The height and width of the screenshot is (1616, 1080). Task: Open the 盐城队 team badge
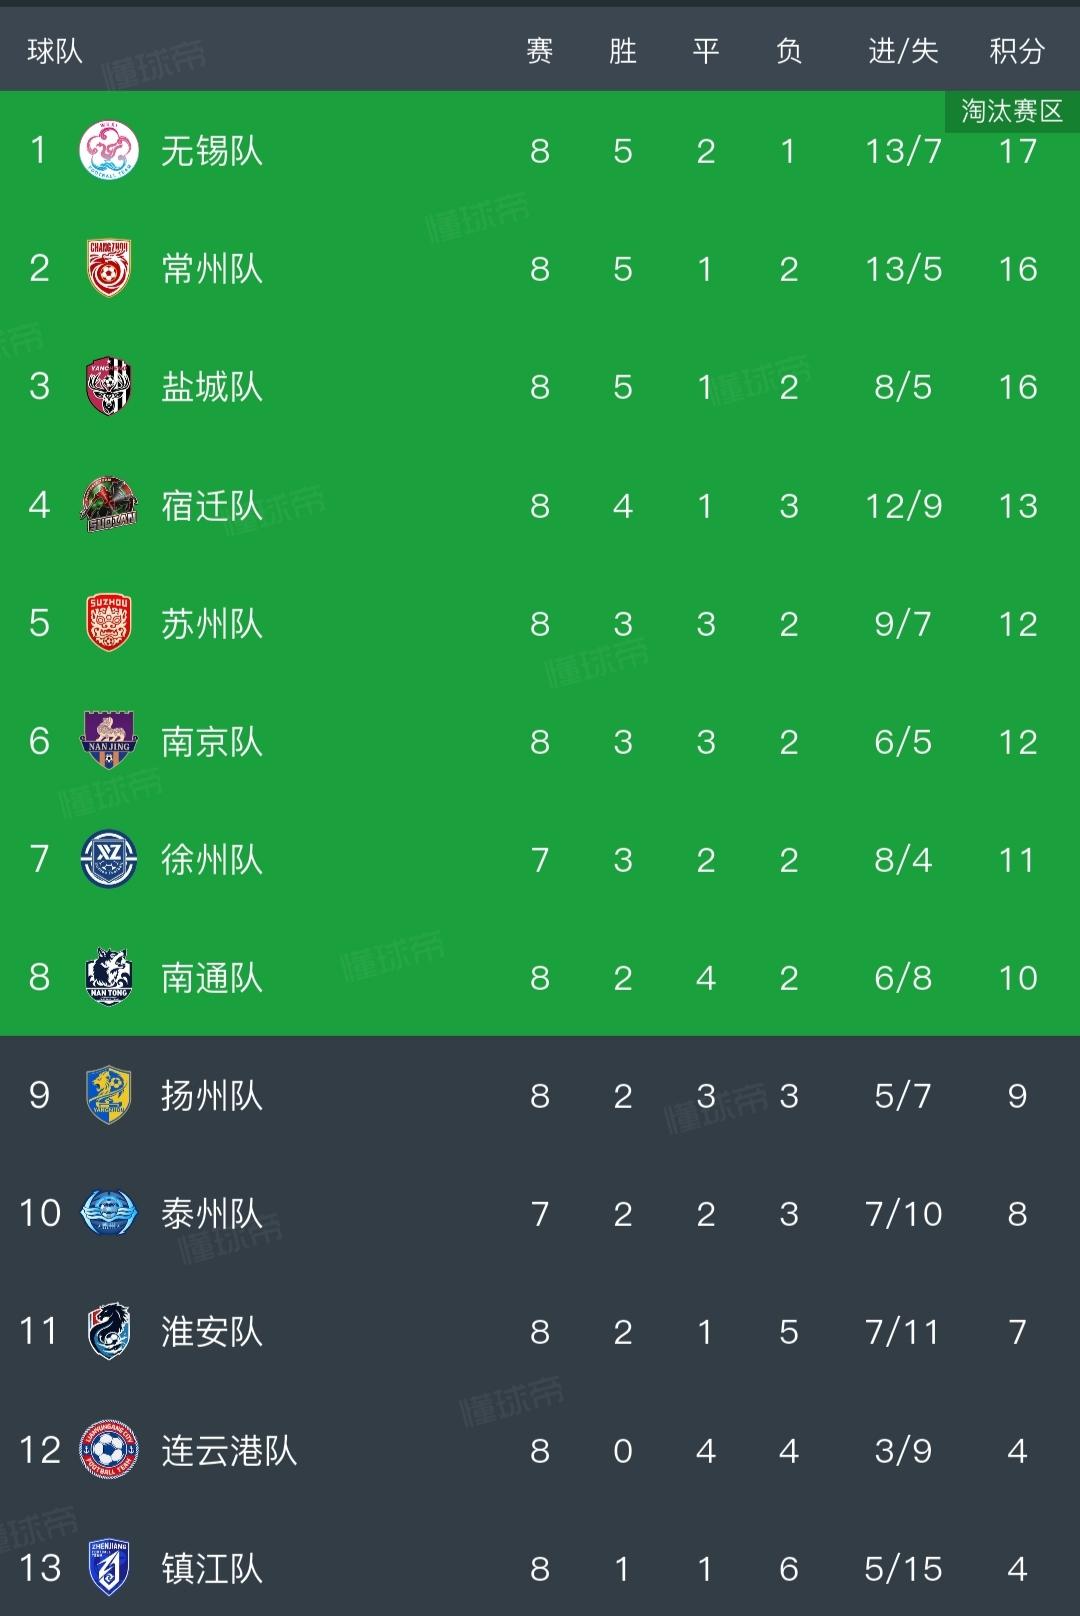108,387
